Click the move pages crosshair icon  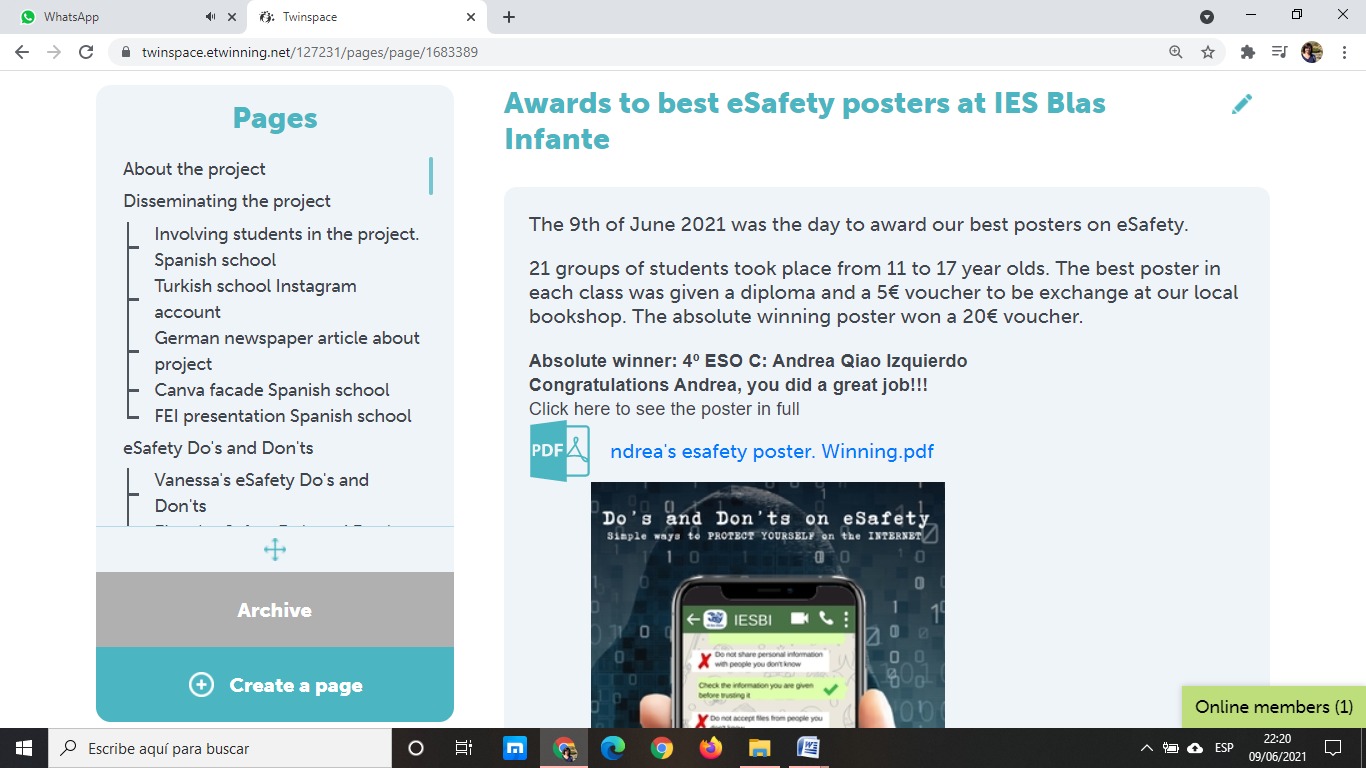[x=275, y=549]
